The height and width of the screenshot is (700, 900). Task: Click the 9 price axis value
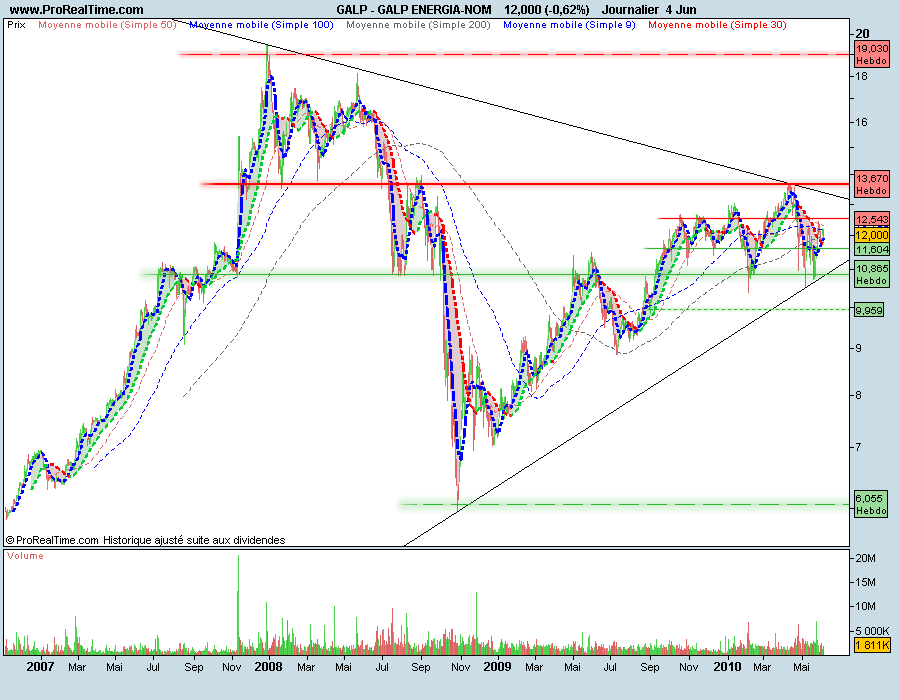(858, 348)
